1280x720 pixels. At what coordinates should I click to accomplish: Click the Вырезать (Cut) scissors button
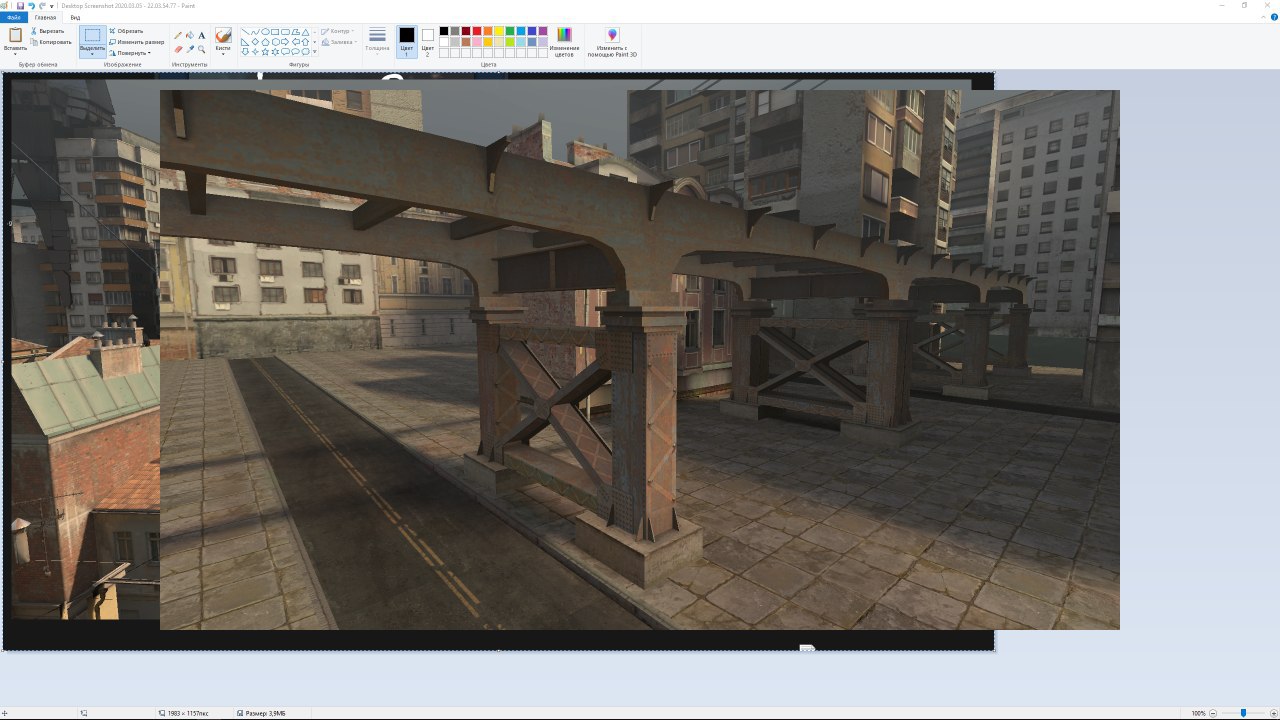pos(47,31)
